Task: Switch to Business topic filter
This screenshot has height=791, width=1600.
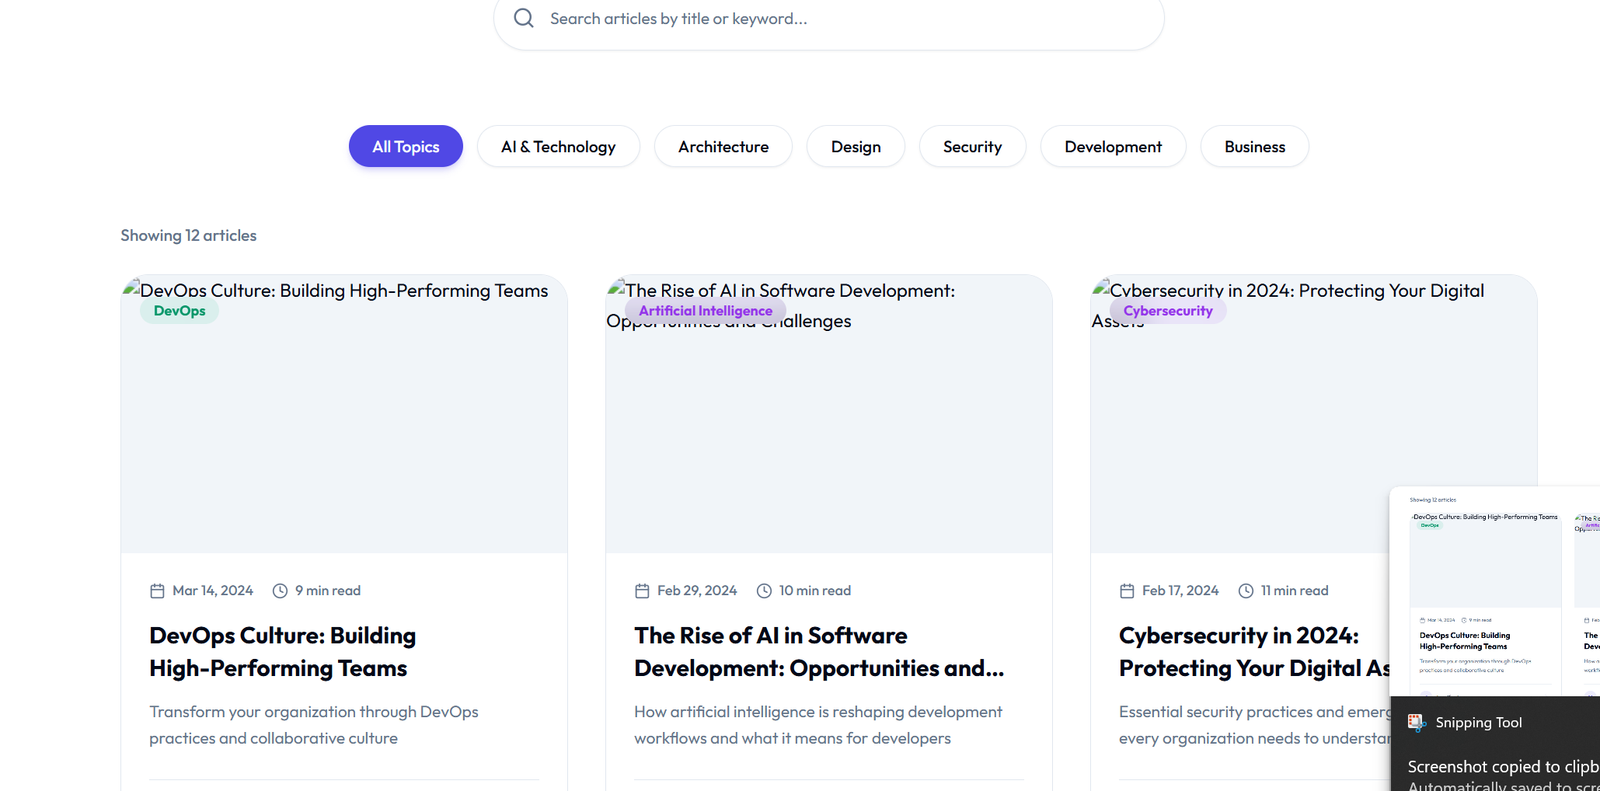Action: coord(1254,147)
